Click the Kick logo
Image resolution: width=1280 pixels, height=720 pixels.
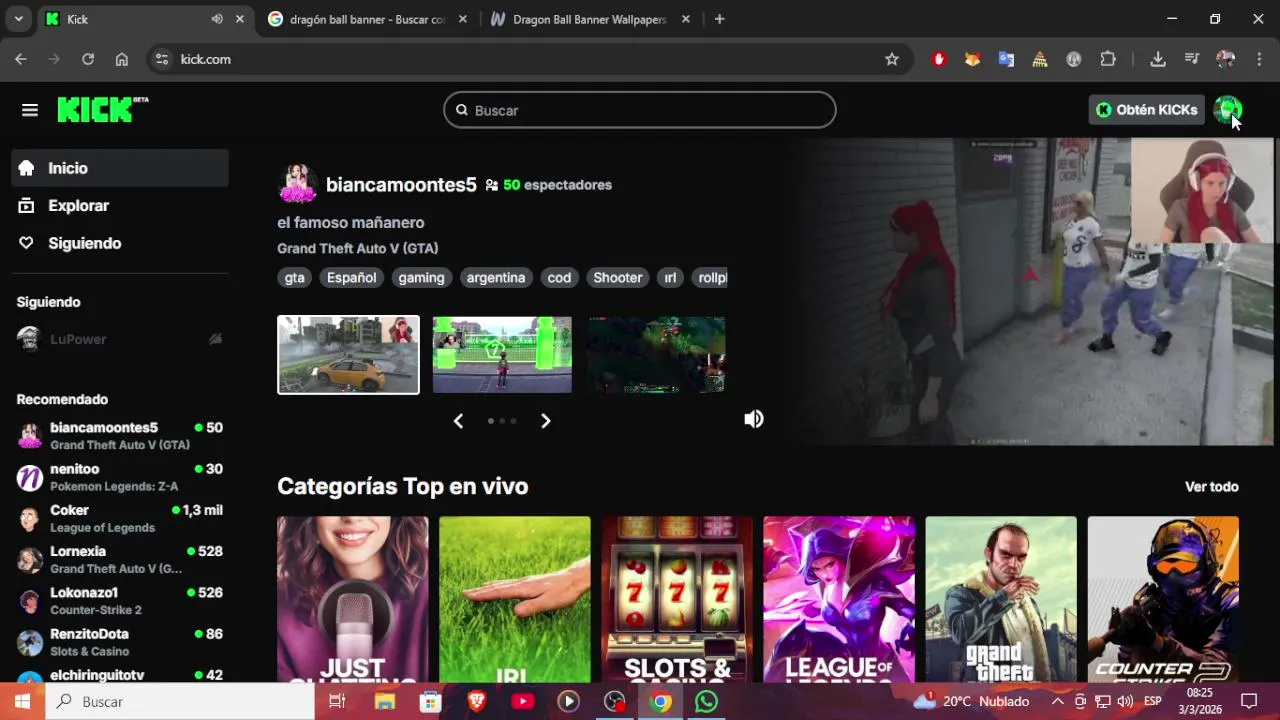click(103, 109)
